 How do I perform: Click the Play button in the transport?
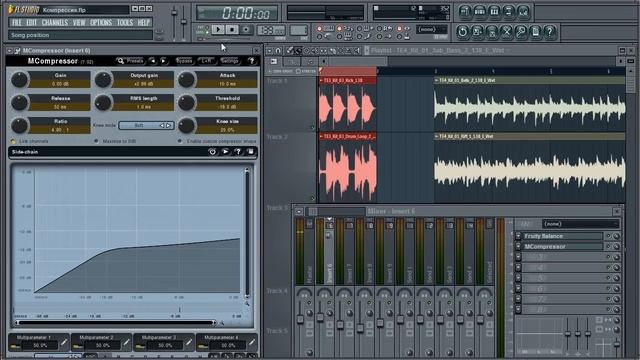pyautogui.click(x=218, y=29)
